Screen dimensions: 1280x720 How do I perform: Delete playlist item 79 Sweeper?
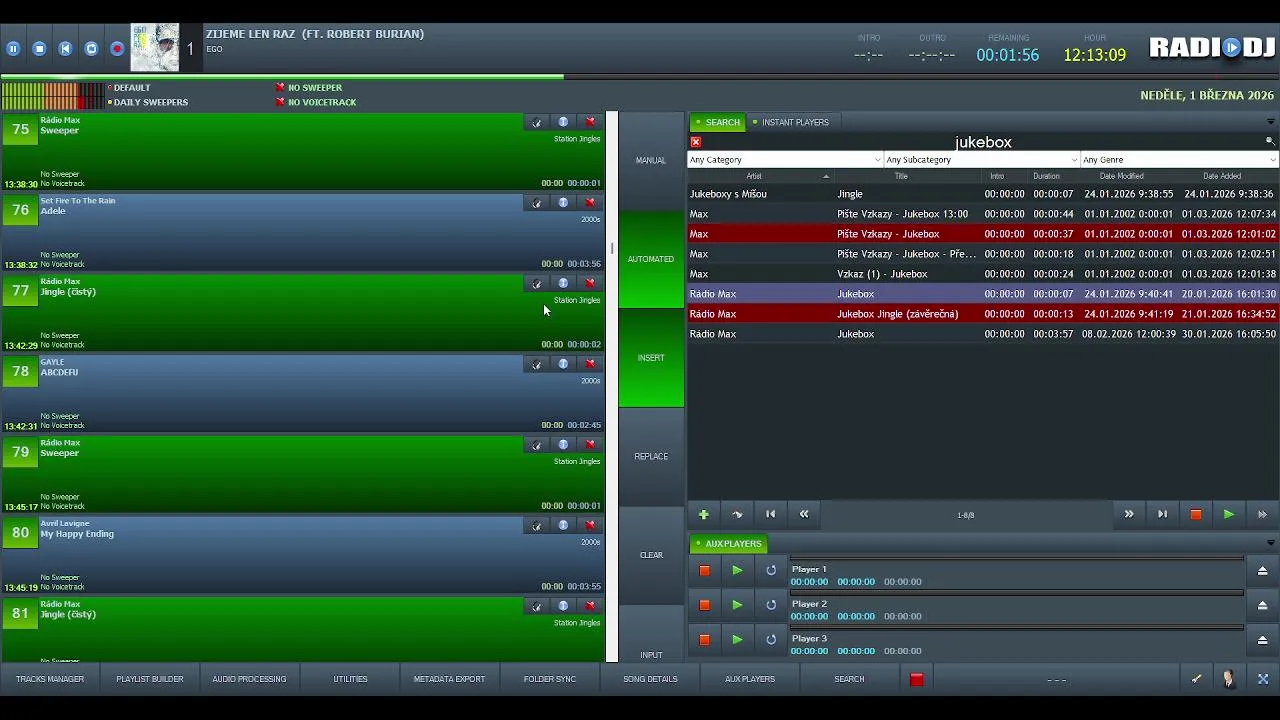(590, 445)
